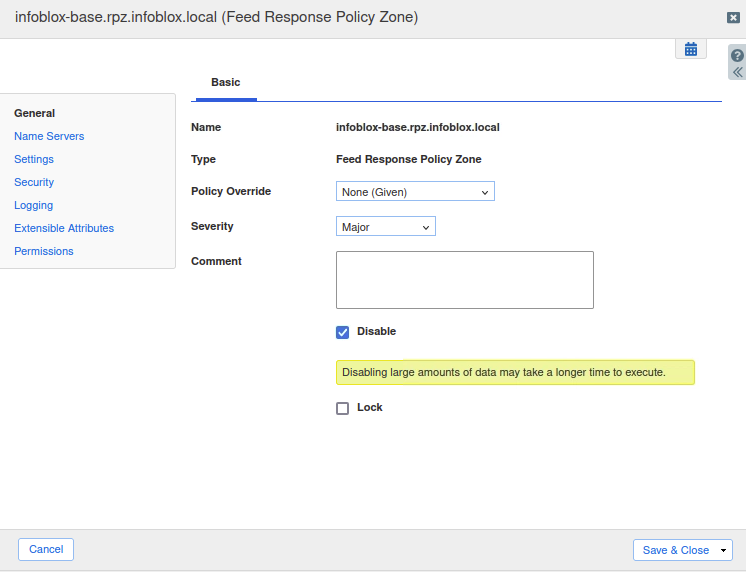Select the Basic tab

226,82
